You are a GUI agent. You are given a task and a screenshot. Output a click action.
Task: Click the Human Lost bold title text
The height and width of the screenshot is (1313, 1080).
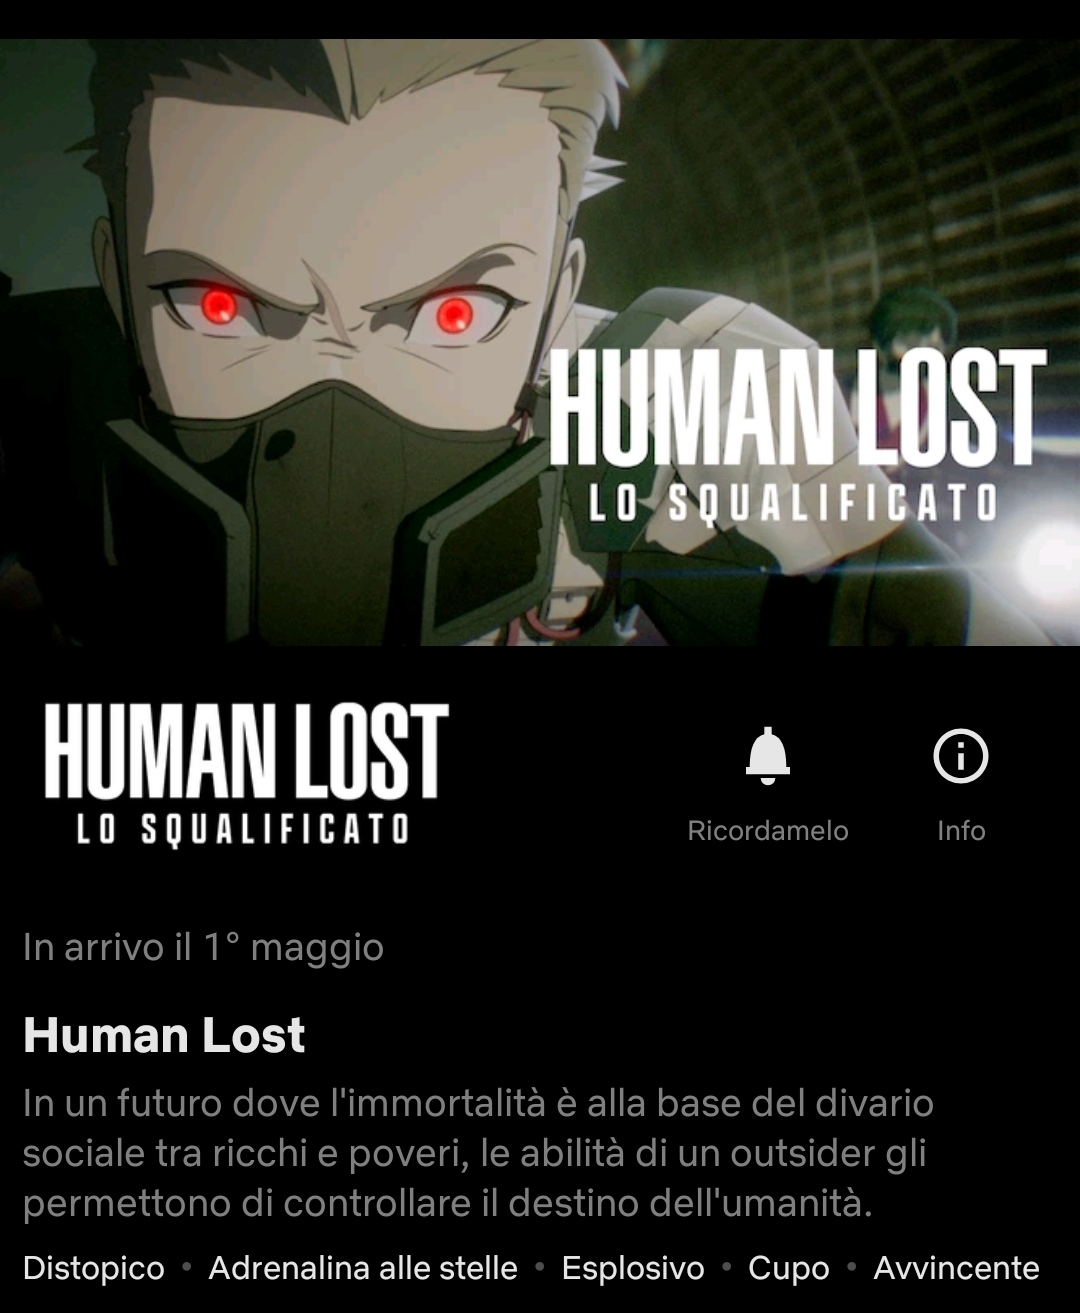click(x=164, y=1036)
